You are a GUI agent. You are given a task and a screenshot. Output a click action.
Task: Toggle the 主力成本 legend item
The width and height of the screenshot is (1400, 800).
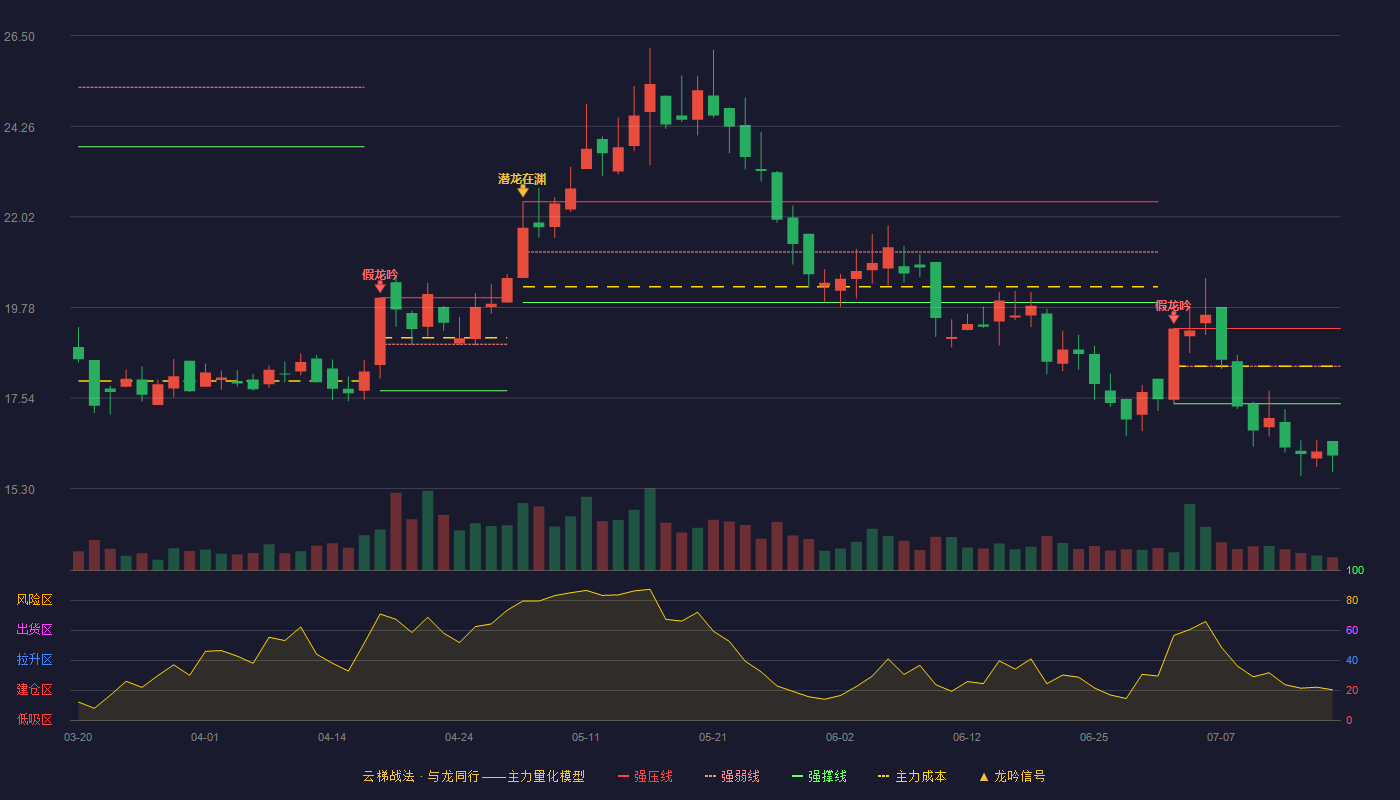click(x=912, y=776)
